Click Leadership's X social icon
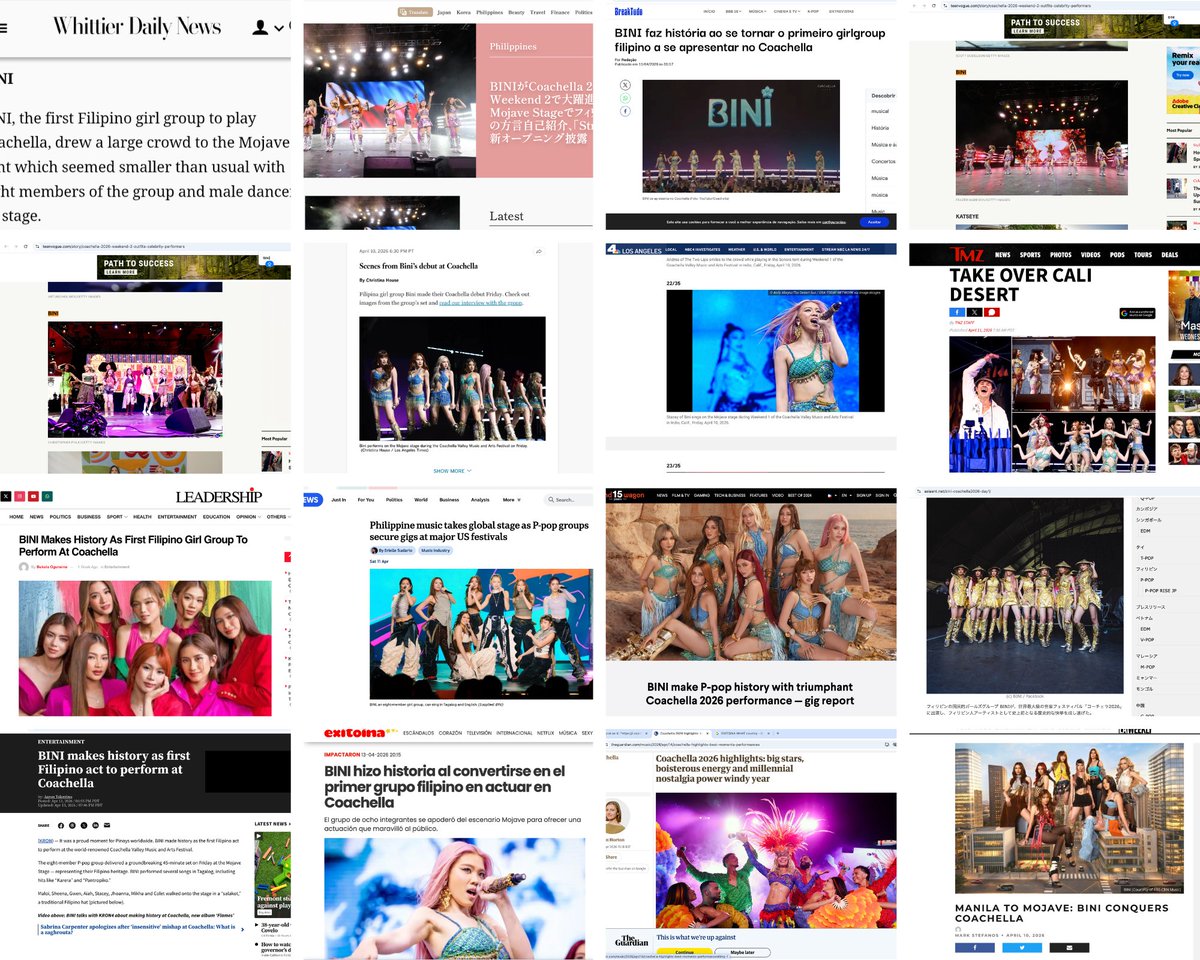Screen dimensions: 1200x960 (x=5, y=496)
